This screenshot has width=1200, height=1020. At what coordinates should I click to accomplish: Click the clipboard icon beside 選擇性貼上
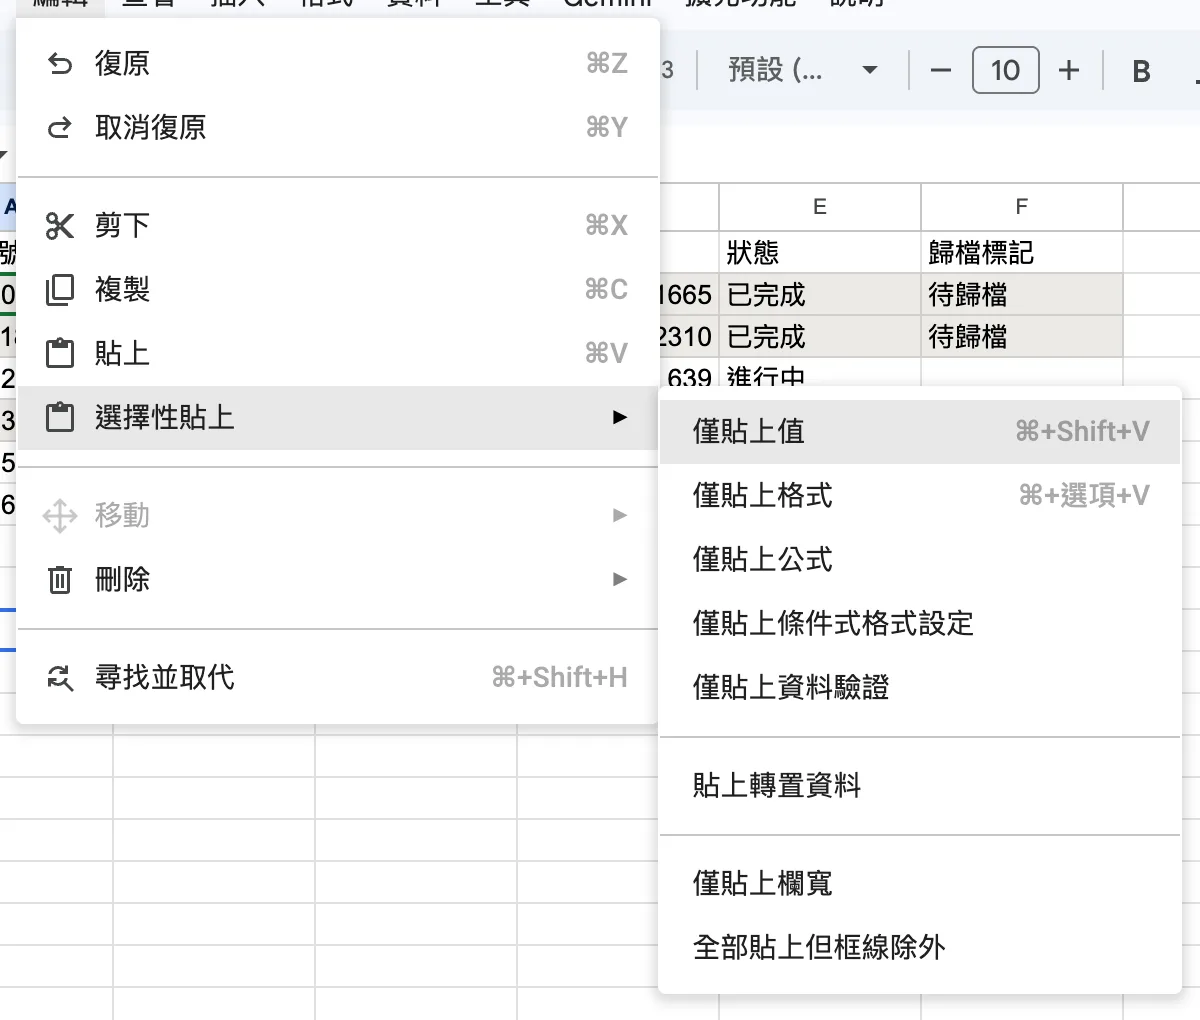coord(60,418)
